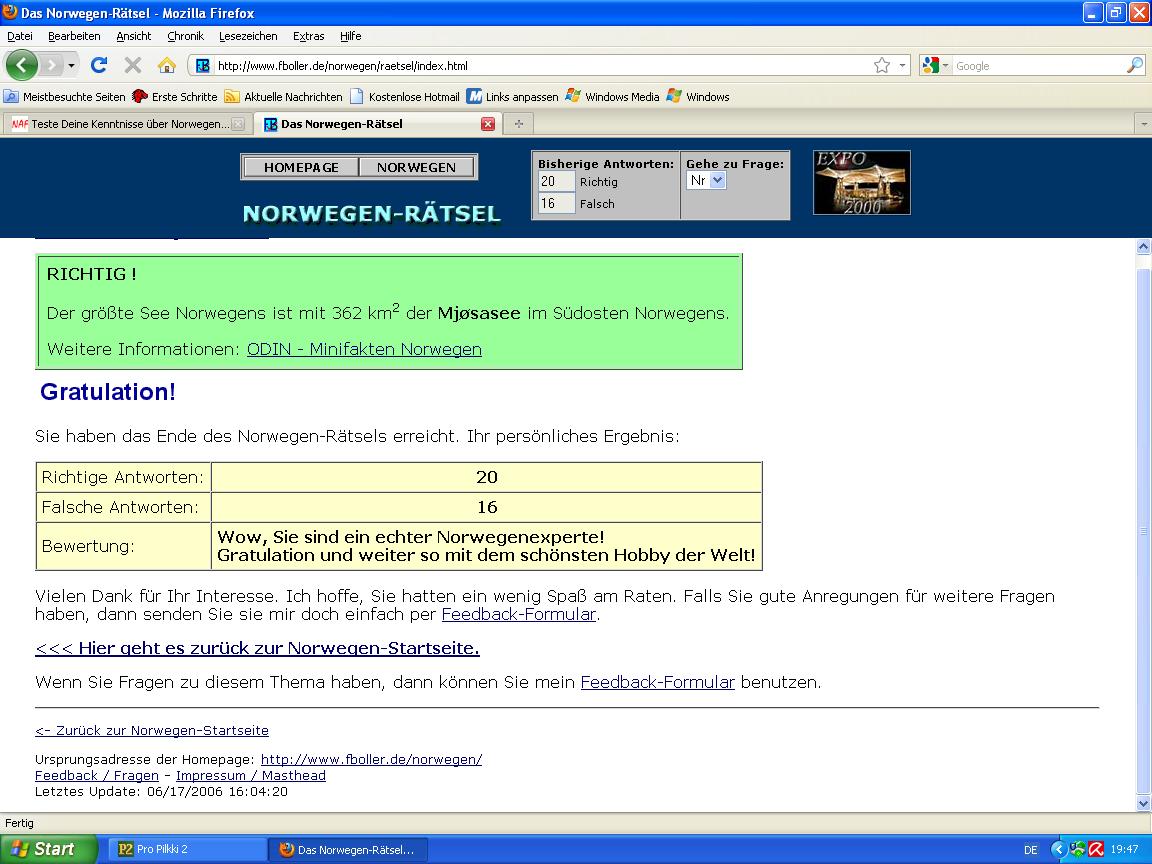Click the Stop loading X icon
The height and width of the screenshot is (864, 1152).
pyautogui.click(x=132, y=65)
